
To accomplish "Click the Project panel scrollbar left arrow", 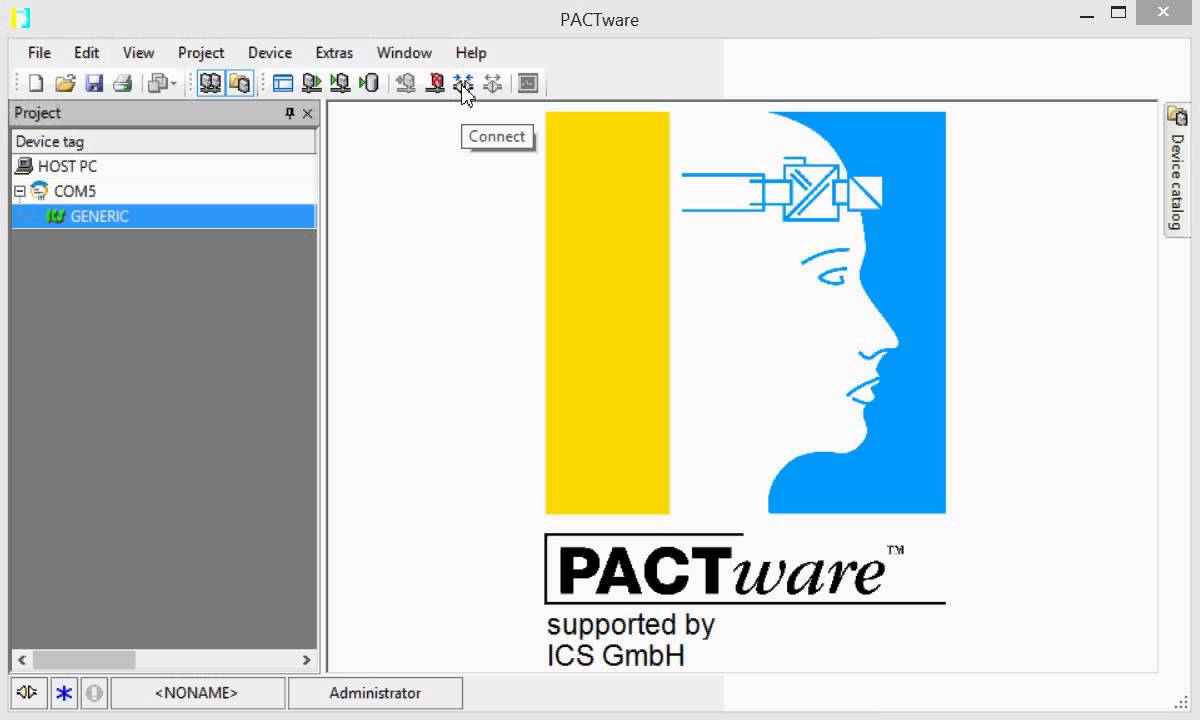I will tap(21, 660).
